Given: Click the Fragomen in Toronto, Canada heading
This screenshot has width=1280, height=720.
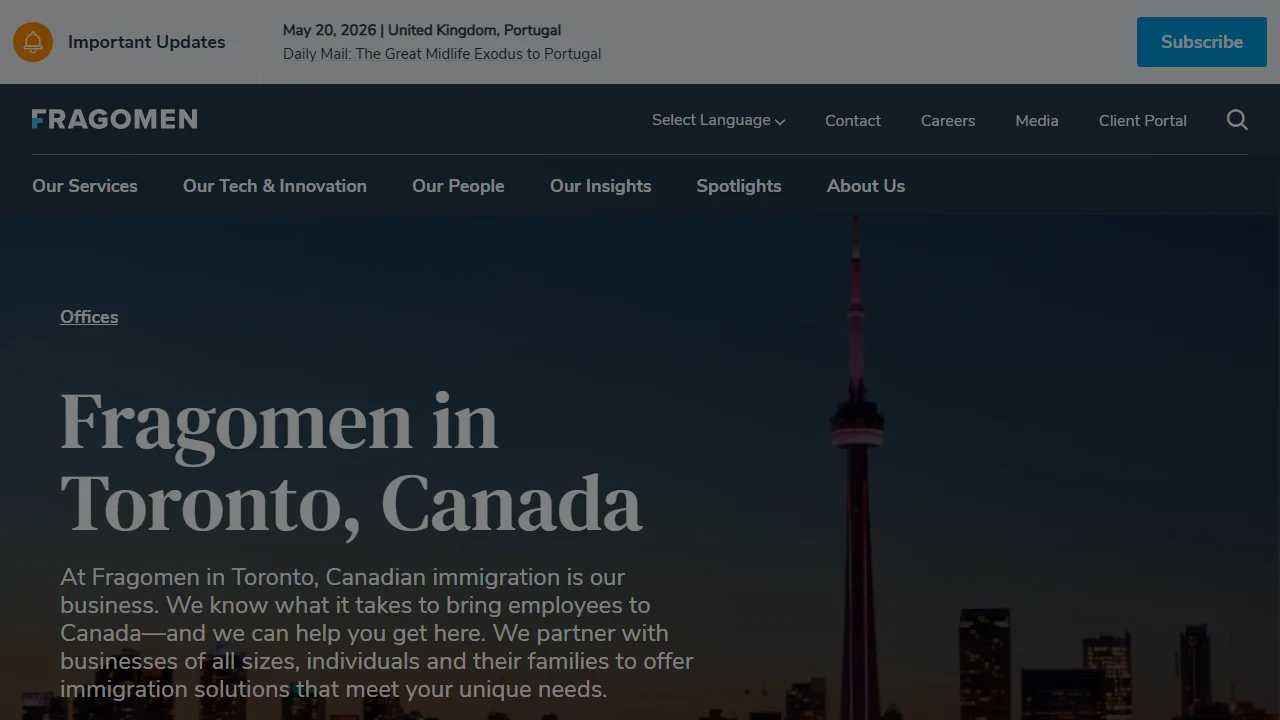Looking at the screenshot, I should (x=351, y=462).
